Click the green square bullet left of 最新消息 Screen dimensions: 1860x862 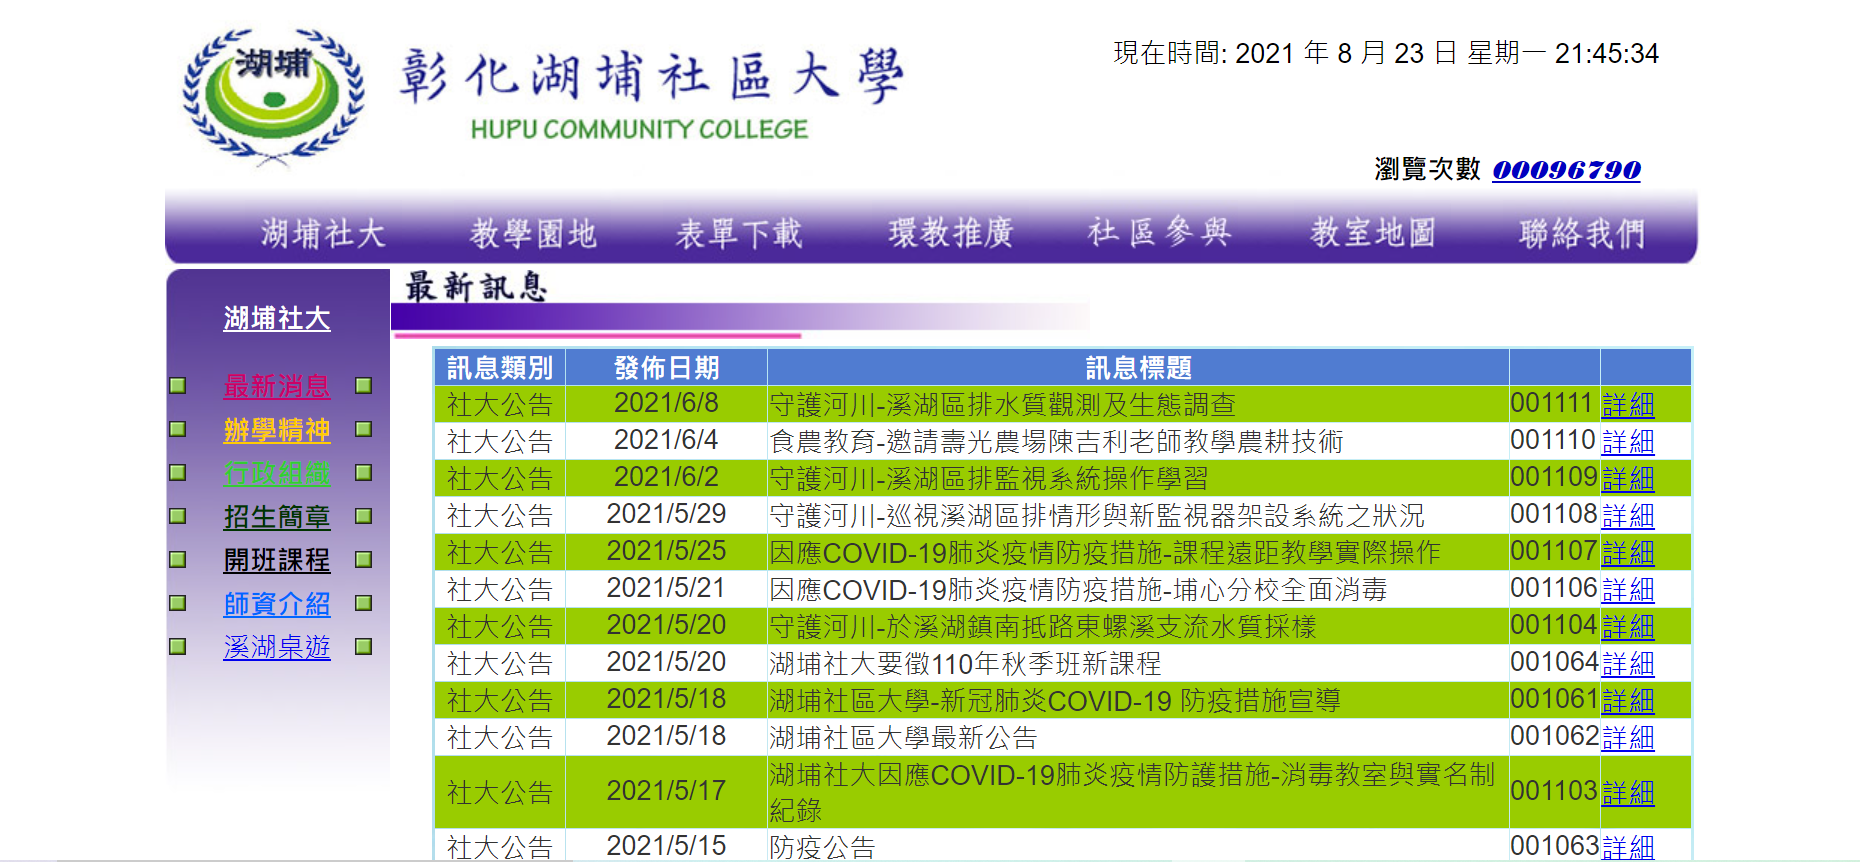point(178,385)
